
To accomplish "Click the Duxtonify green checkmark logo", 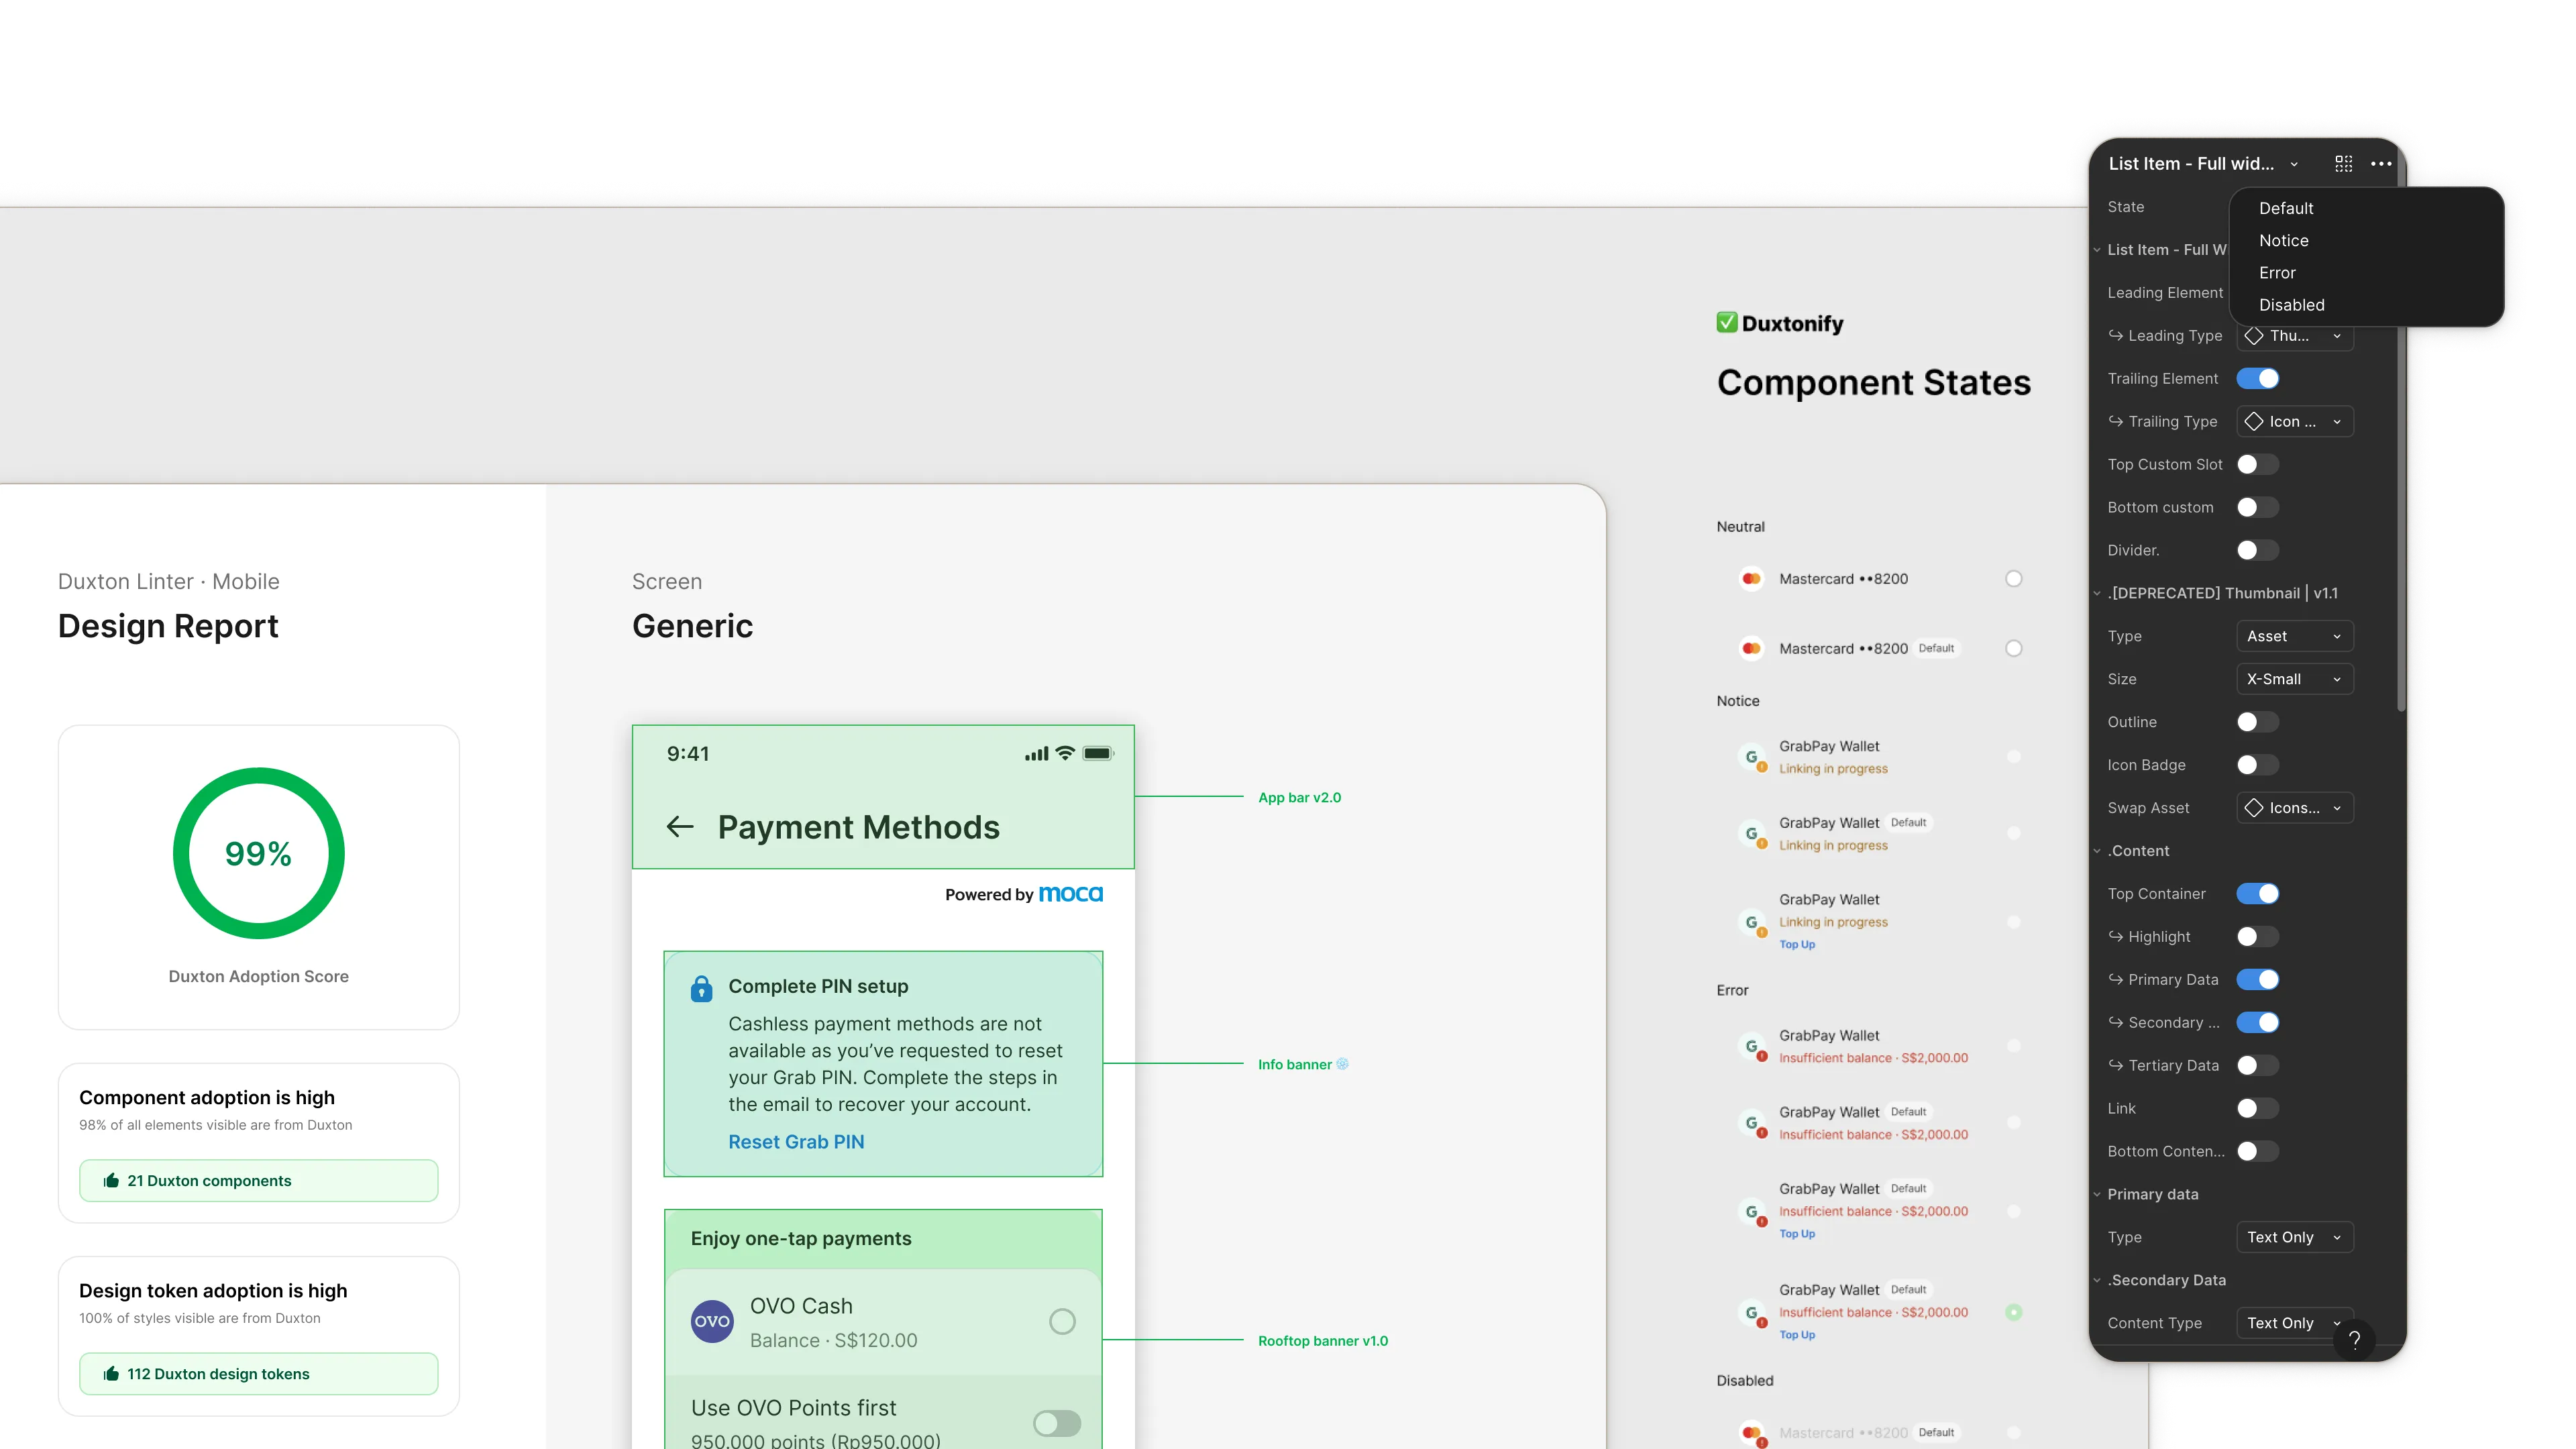I will pos(1727,322).
